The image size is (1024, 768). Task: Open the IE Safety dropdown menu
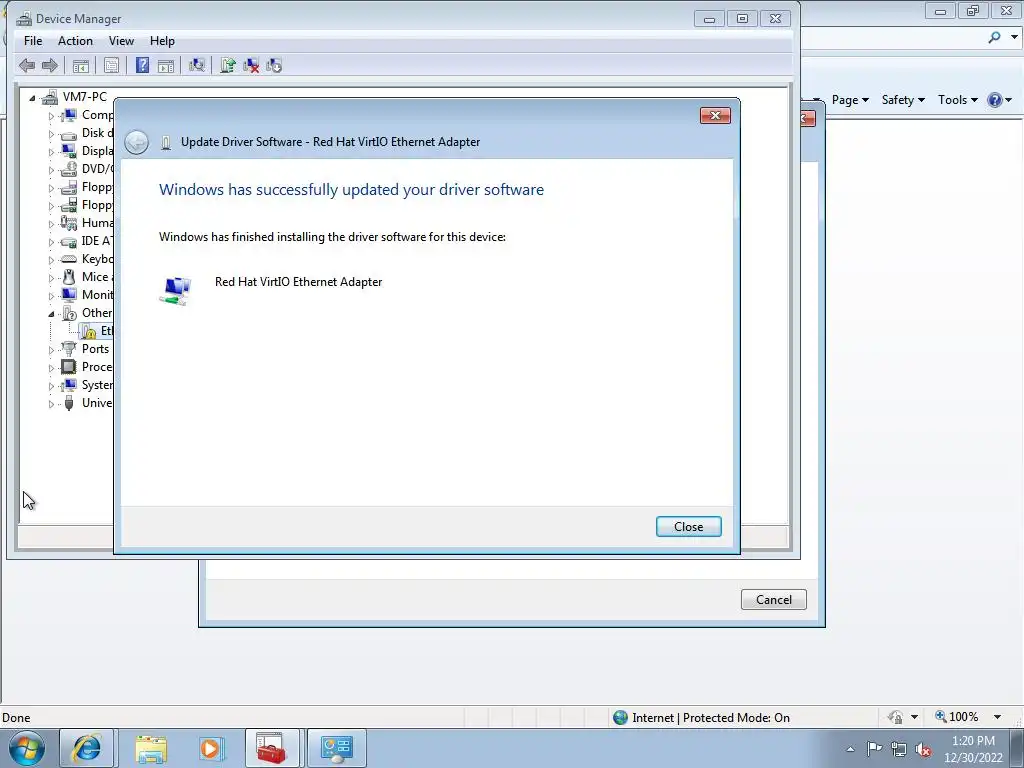pos(903,100)
